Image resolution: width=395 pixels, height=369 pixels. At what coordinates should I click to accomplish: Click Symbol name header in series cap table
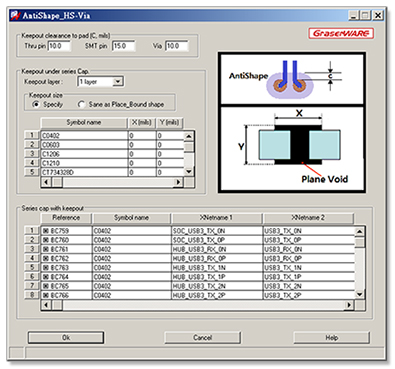(x=131, y=218)
